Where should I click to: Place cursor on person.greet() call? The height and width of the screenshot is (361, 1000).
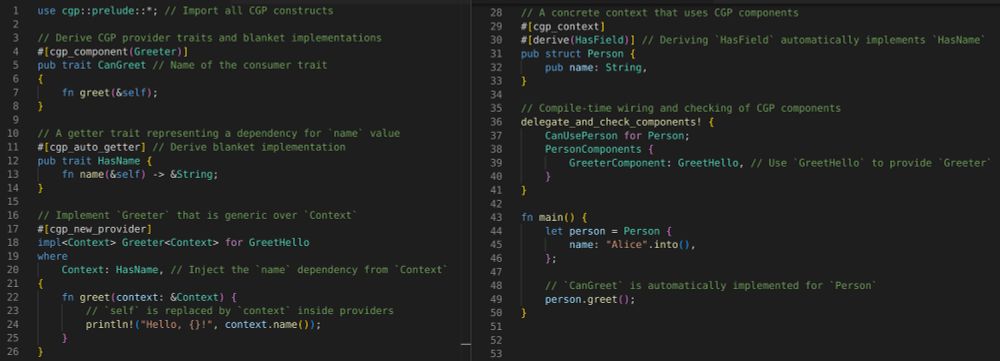pos(590,299)
